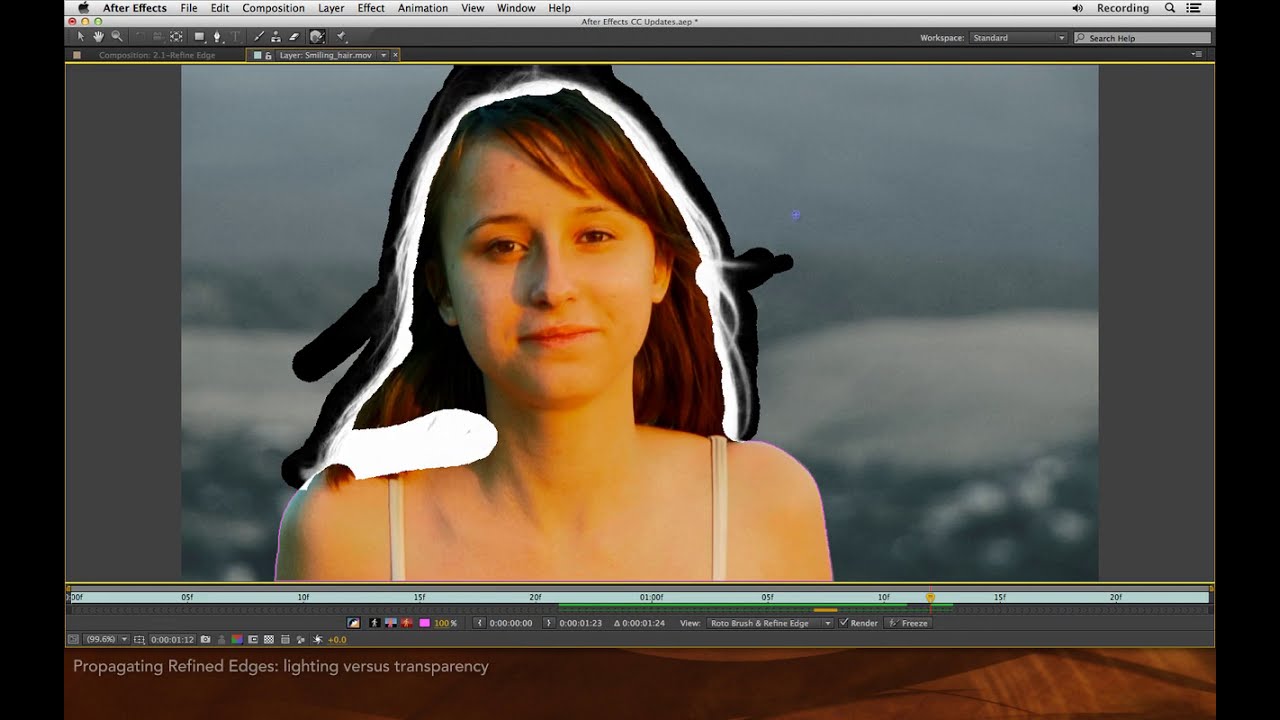1280x720 pixels.
Task: Open the File menu
Action: [x=188, y=8]
